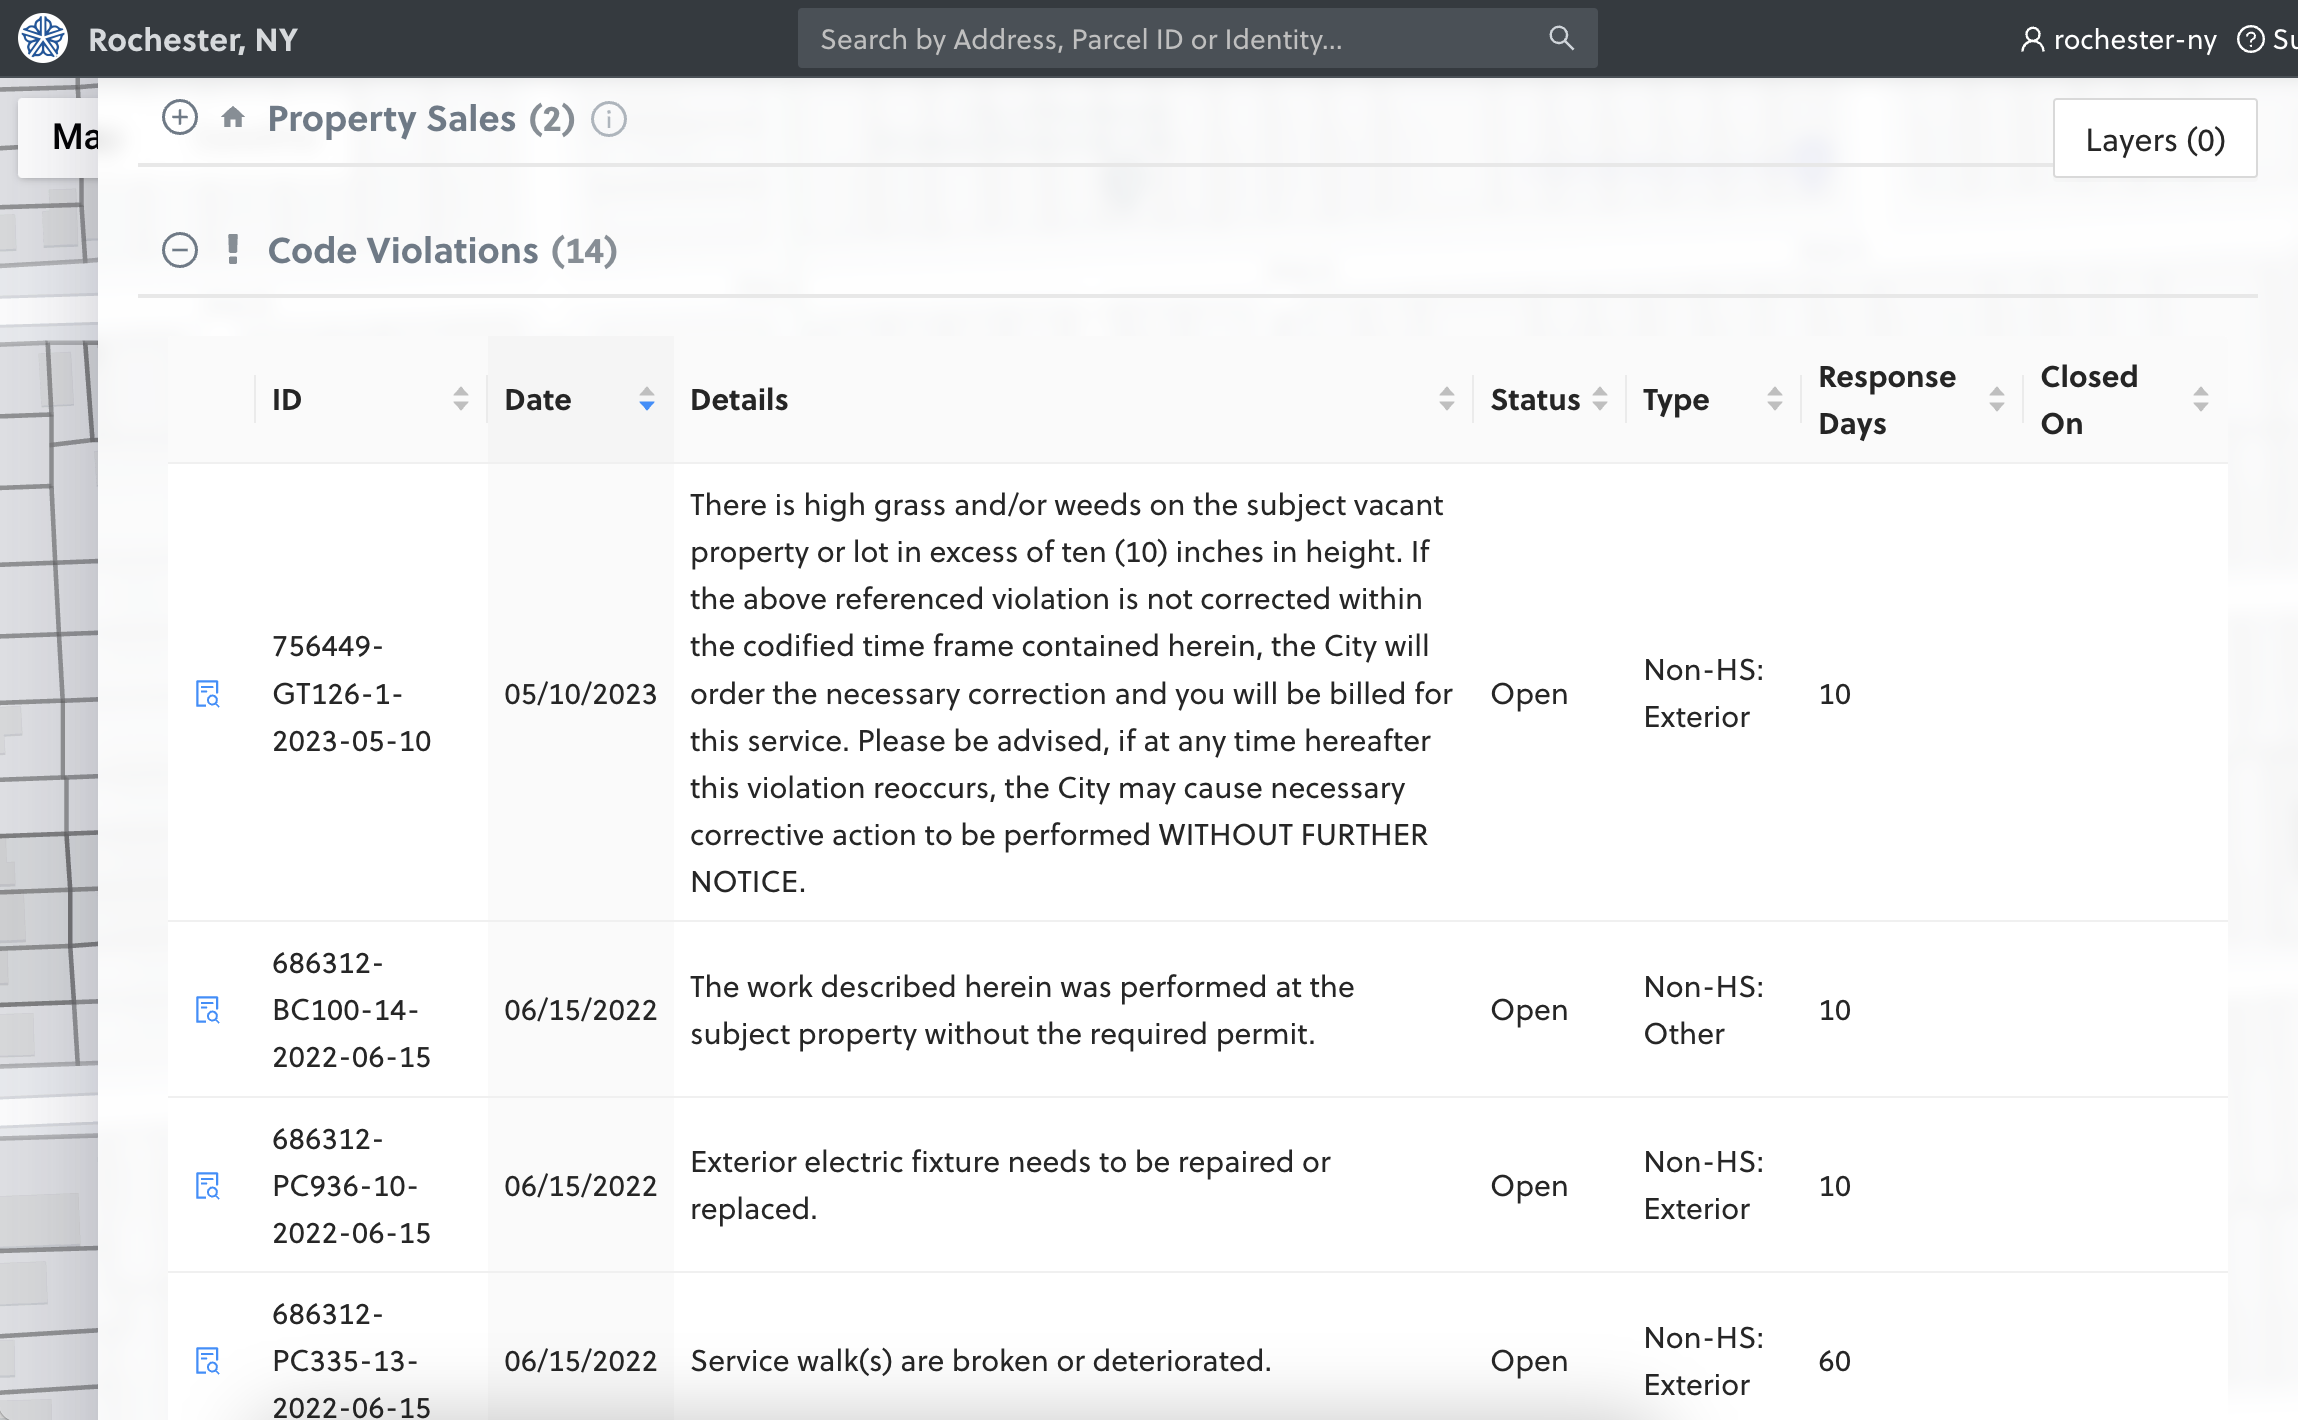Click the Rochester city logo icon

[42, 38]
